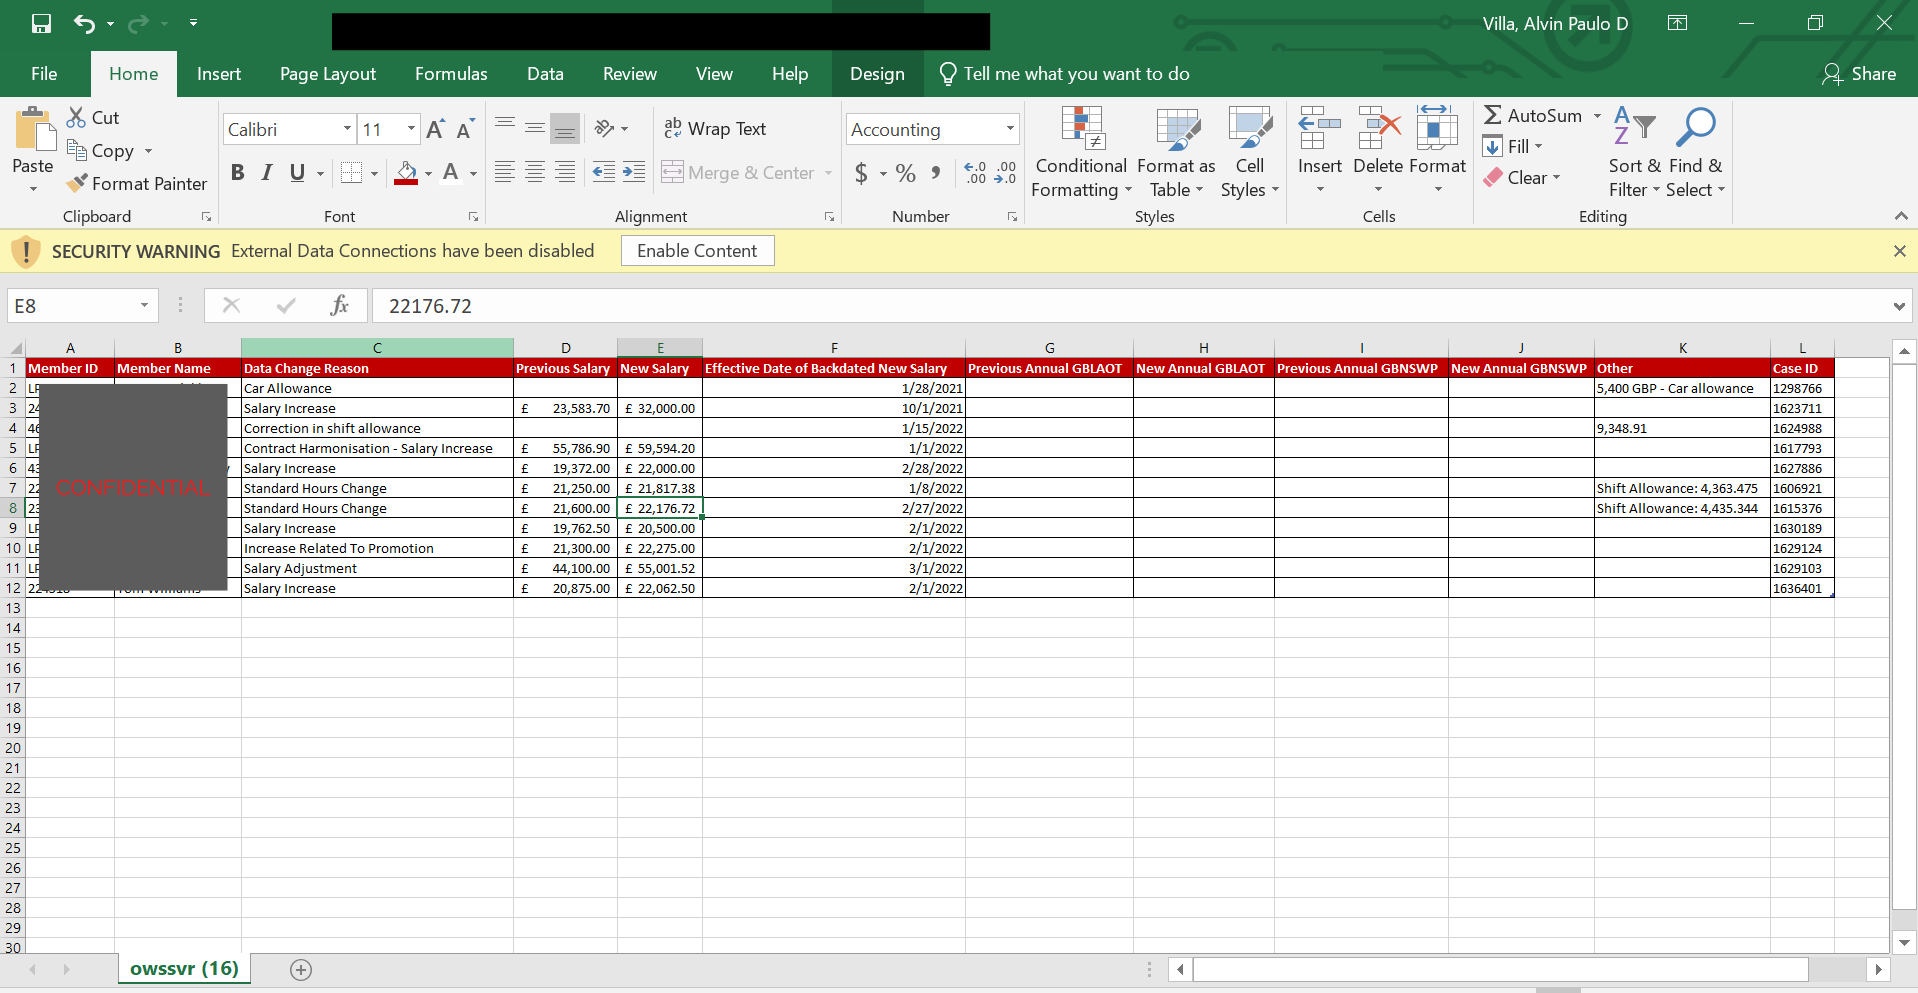The height and width of the screenshot is (993, 1918).
Task: Align cell text to the right
Action: click(565, 172)
